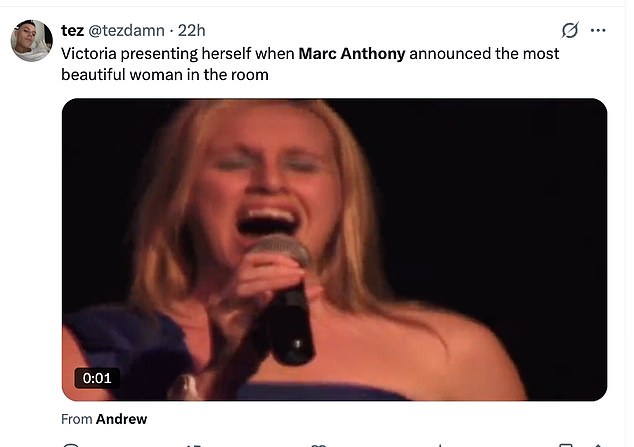
Task: Open the tweet via the 22h timestamp
Action: pos(191,30)
